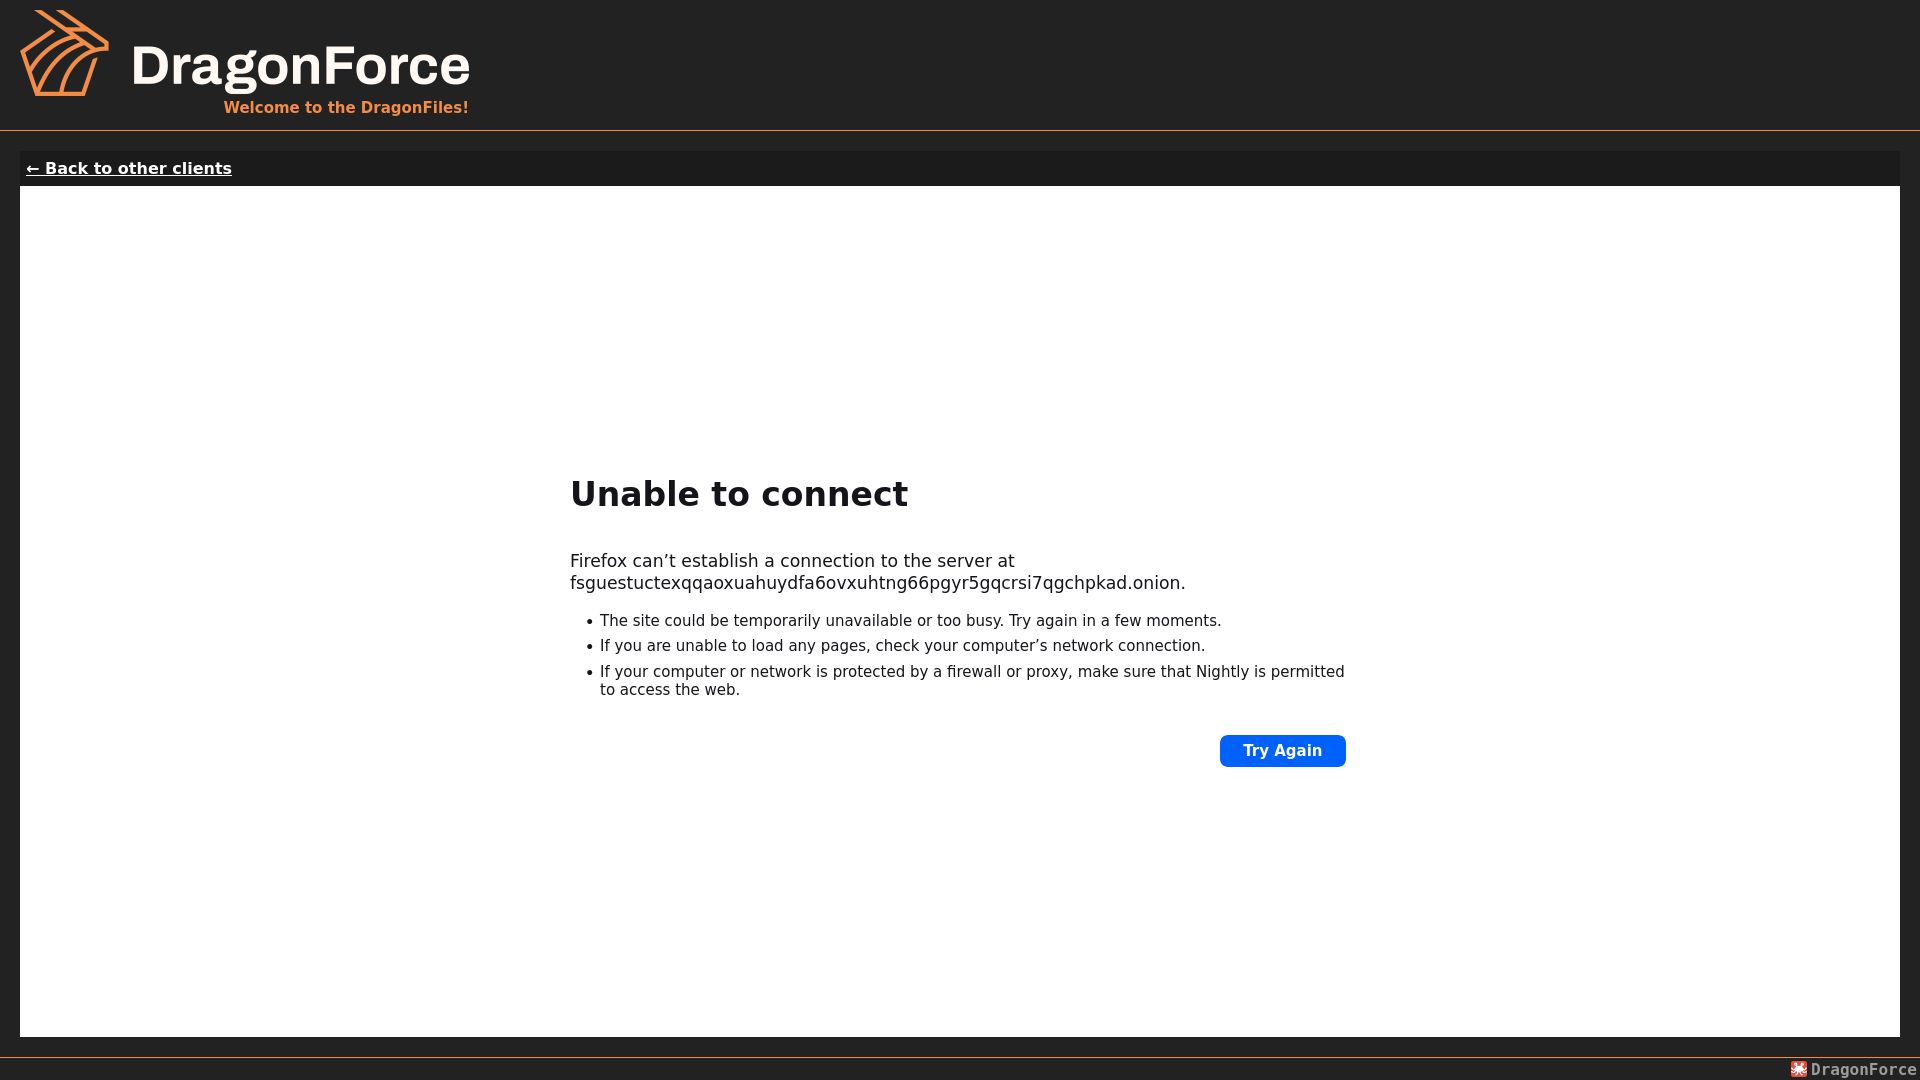Click 'Welcome to the DragonFiles!' tagline
This screenshot has width=1920, height=1080.
(x=346, y=108)
